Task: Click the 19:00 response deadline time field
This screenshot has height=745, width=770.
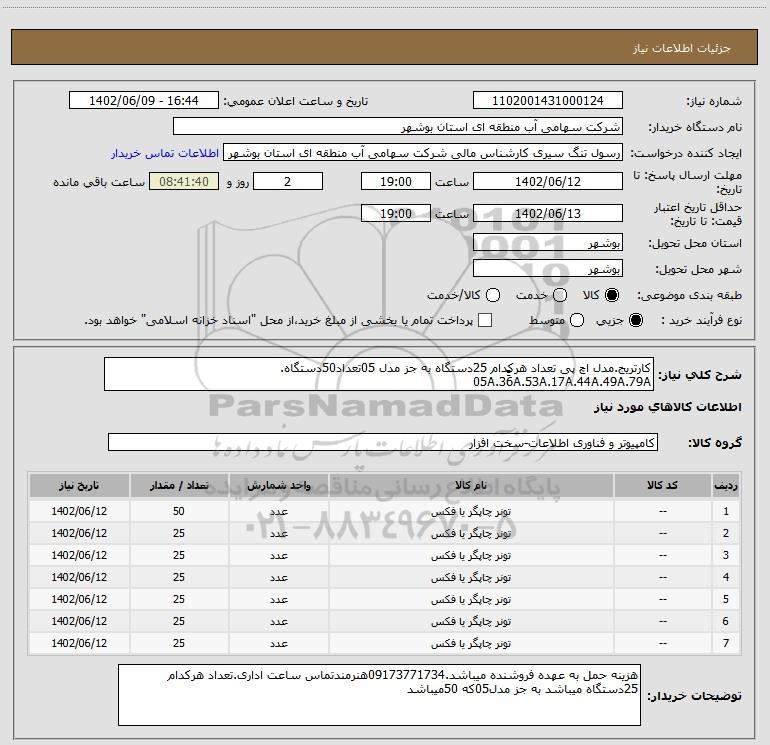Action: point(396,182)
